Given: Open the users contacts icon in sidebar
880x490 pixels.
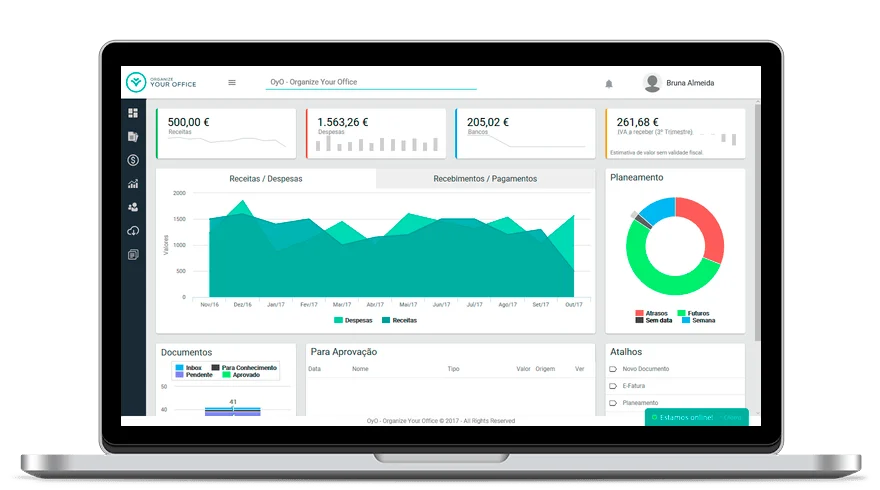Looking at the screenshot, I should pyautogui.click(x=133, y=207).
